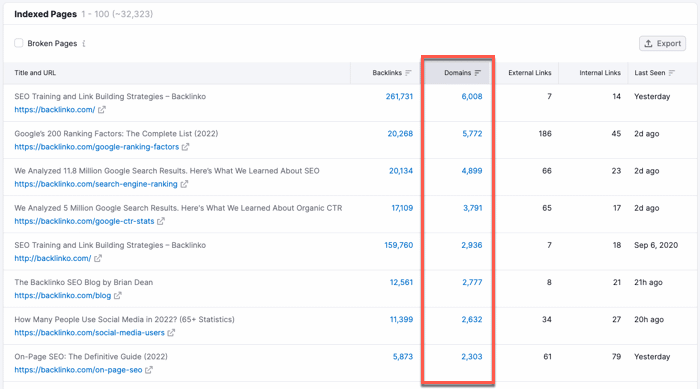Open external link icon beside google-ctr-stats URL
700x389 pixels.
click(161, 221)
